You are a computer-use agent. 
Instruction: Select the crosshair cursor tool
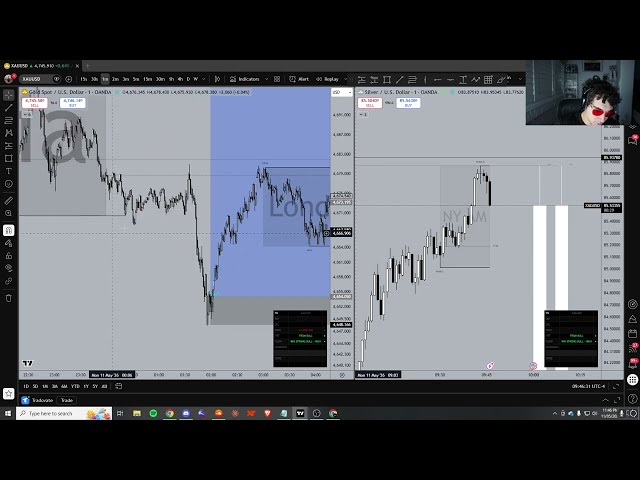(x=9, y=95)
